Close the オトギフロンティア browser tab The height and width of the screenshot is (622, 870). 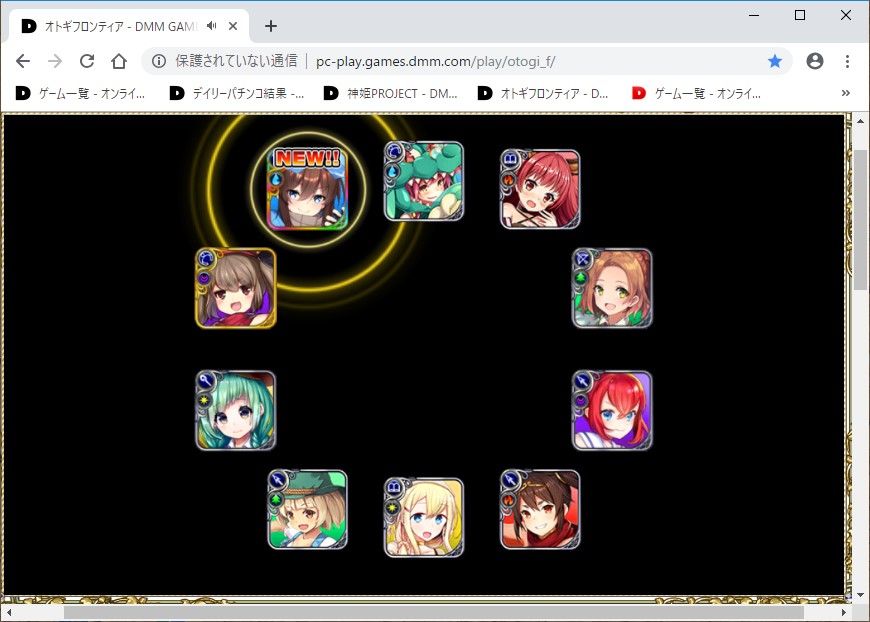(x=233, y=26)
